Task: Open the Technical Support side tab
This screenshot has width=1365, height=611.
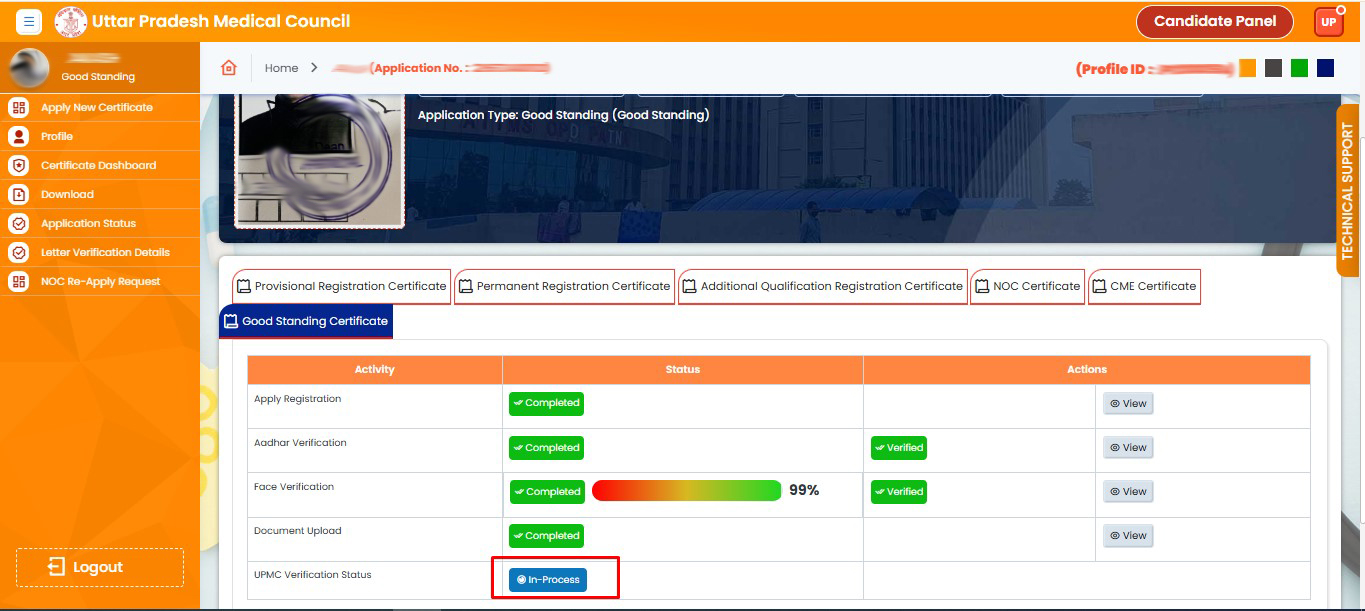Action: (x=1348, y=190)
